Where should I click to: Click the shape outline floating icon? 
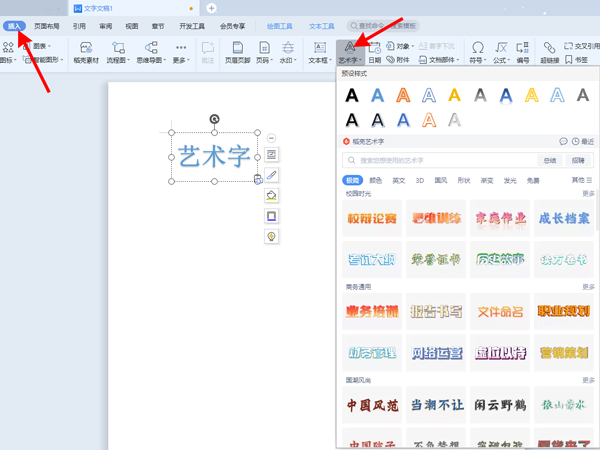point(271,216)
